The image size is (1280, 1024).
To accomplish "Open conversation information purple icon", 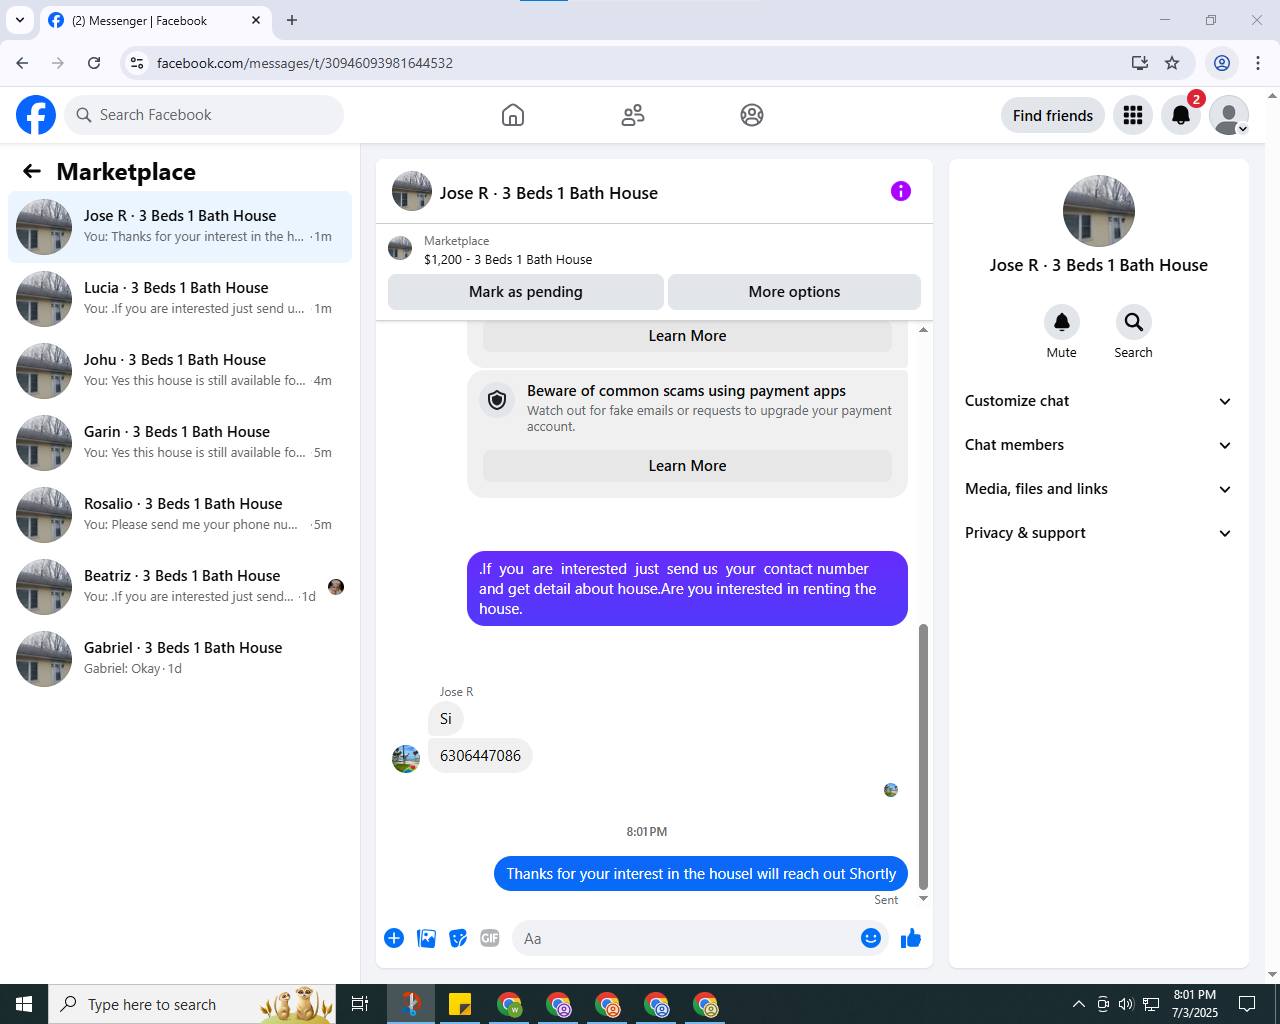I will click(901, 191).
